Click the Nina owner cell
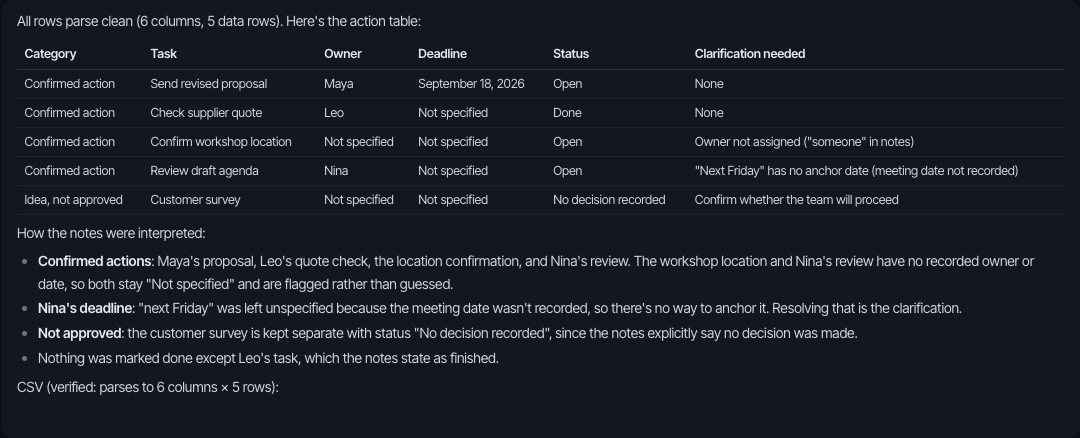Screen dimensions: 1080x438 [x=335, y=171]
